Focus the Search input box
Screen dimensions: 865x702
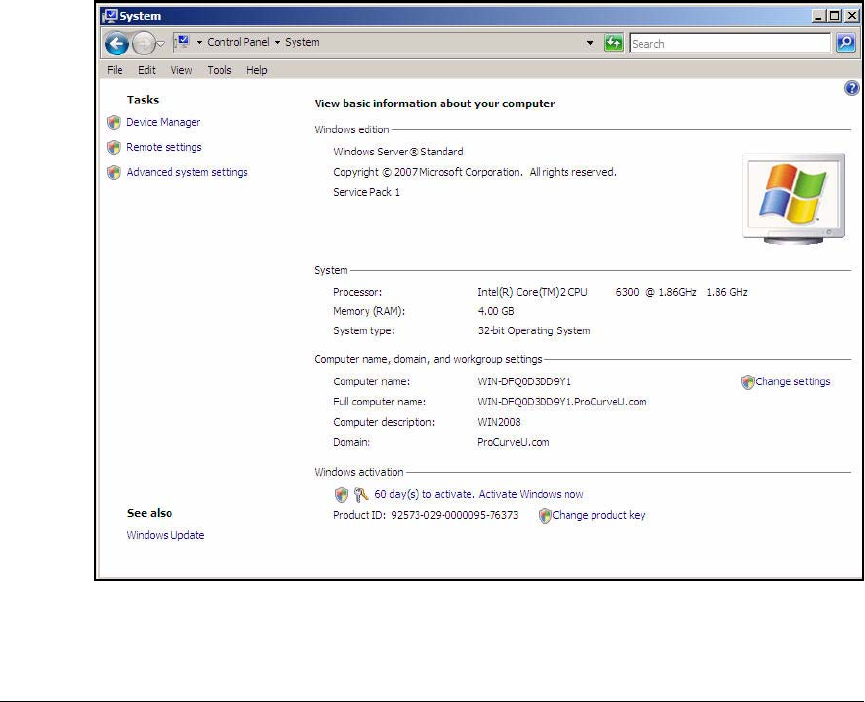730,44
